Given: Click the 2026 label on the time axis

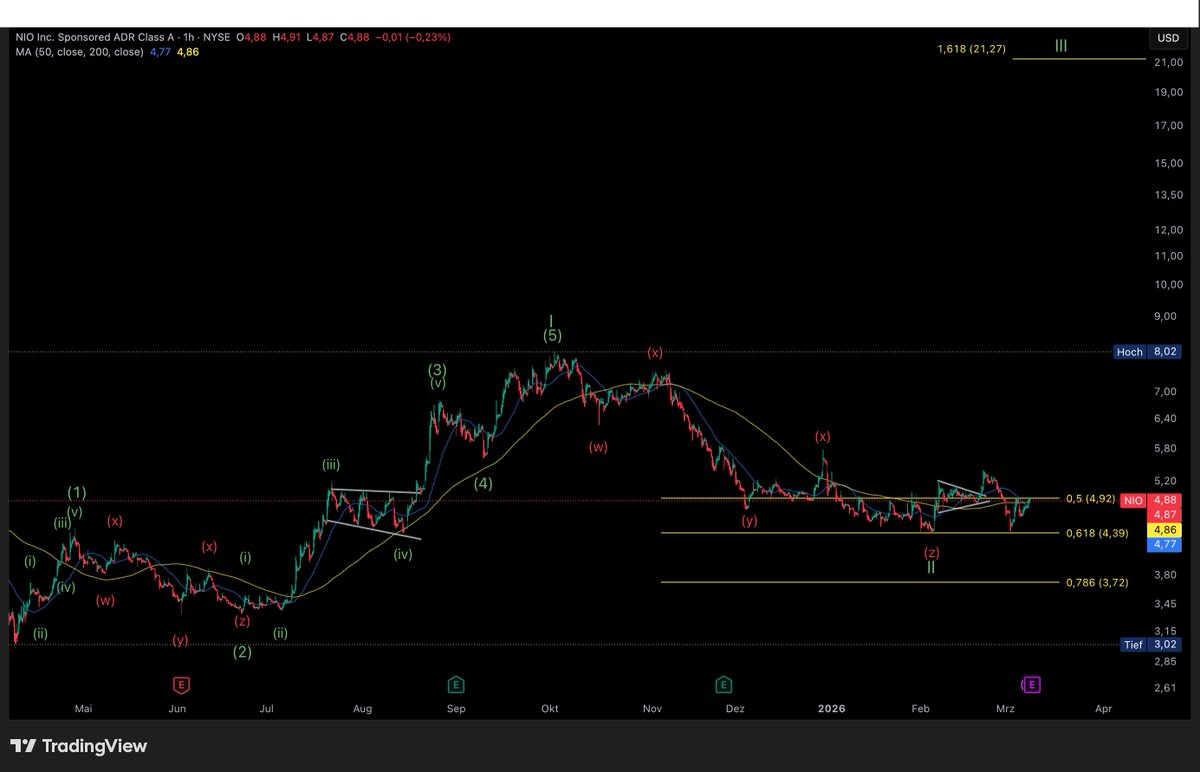Looking at the screenshot, I should pyautogui.click(x=831, y=708).
